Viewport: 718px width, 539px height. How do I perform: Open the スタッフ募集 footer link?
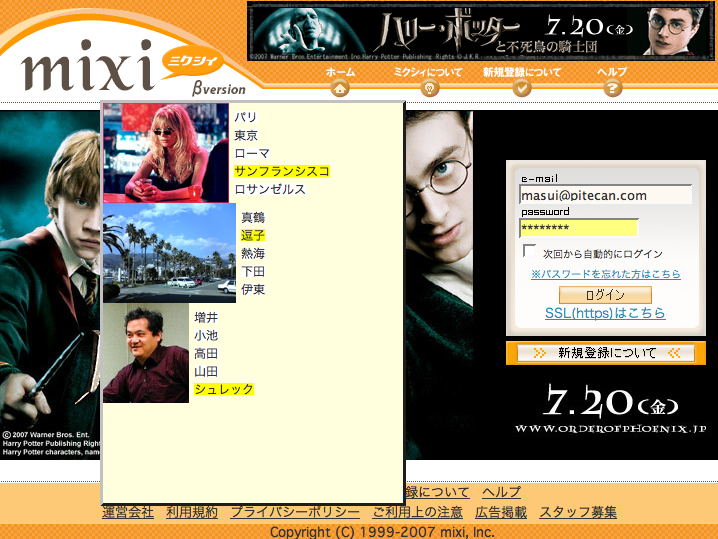click(x=578, y=512)
